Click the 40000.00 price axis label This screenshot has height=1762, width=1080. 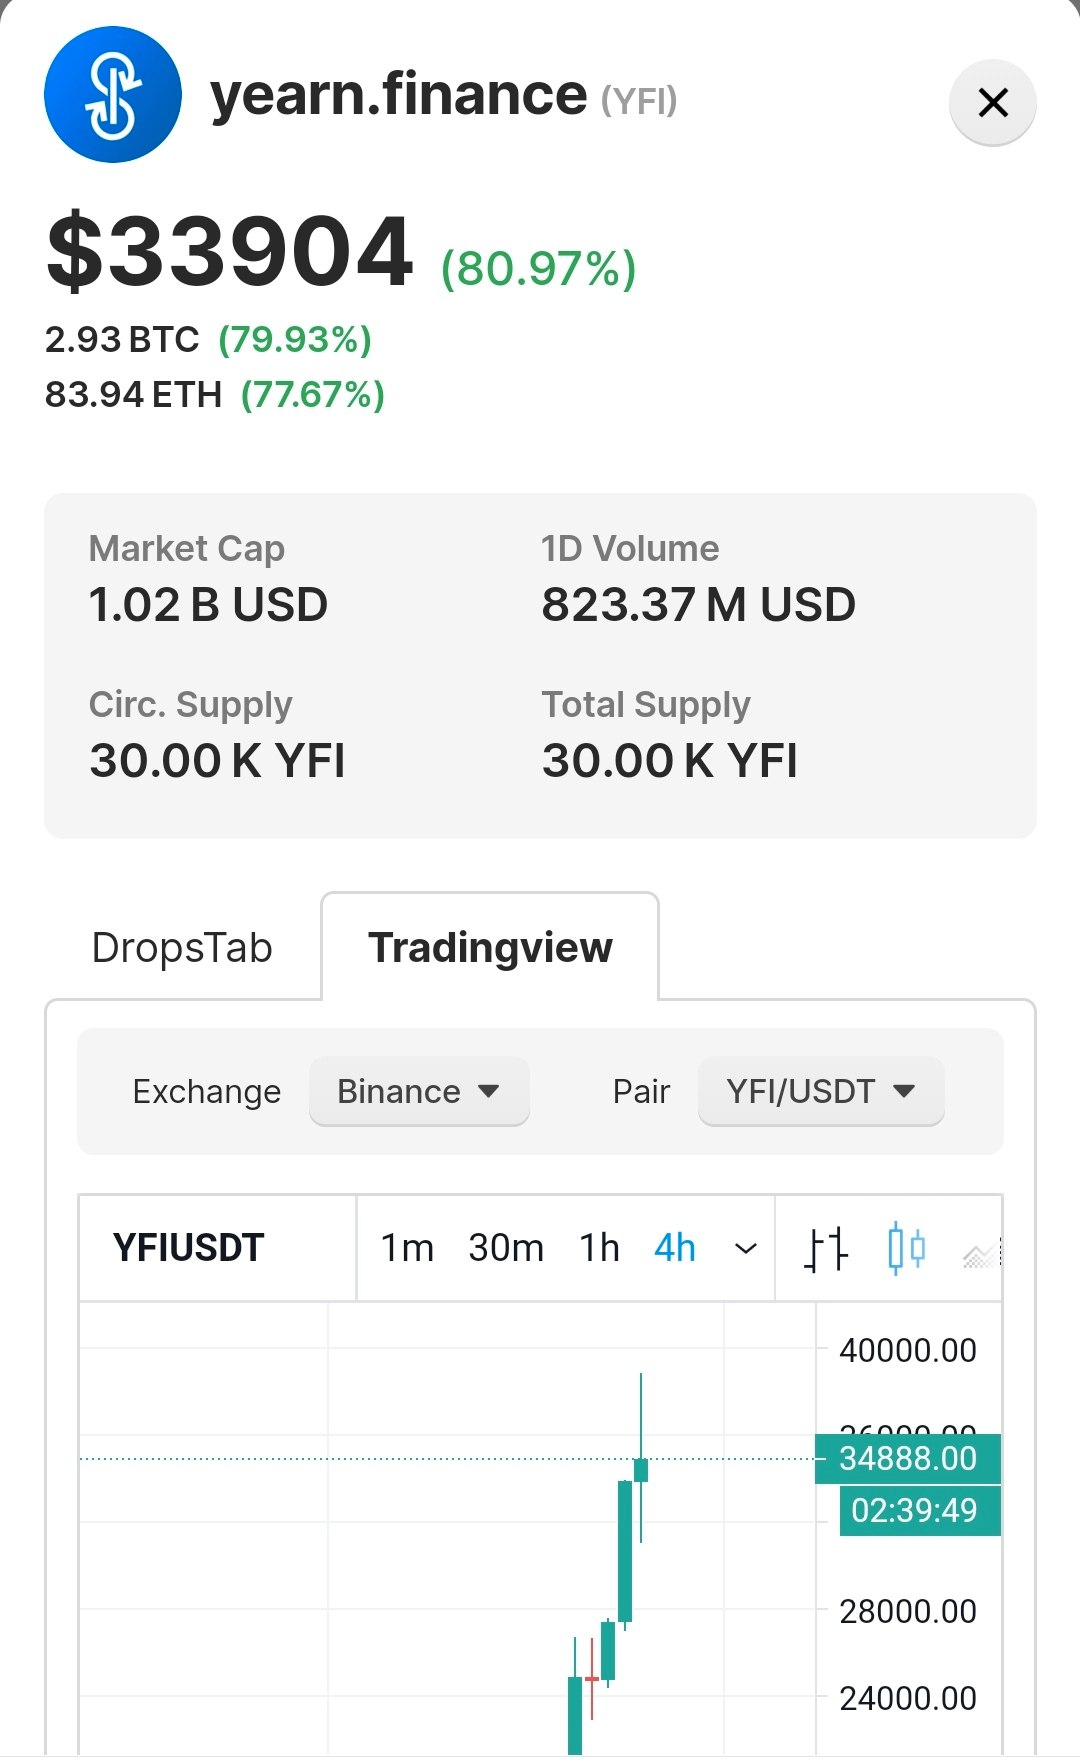[x=908, y=1351]
